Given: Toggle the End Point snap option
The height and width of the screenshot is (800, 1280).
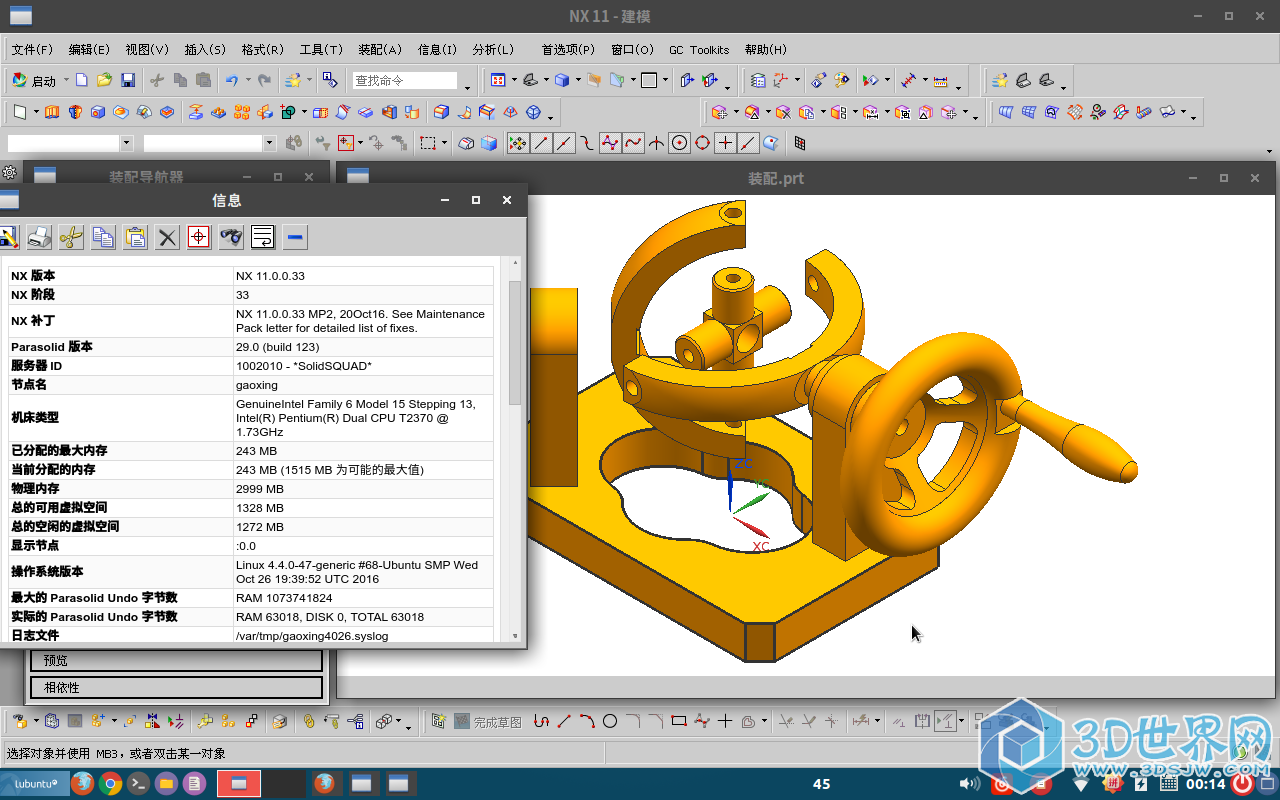Looking at the screenshot, I should click(541, 143).
